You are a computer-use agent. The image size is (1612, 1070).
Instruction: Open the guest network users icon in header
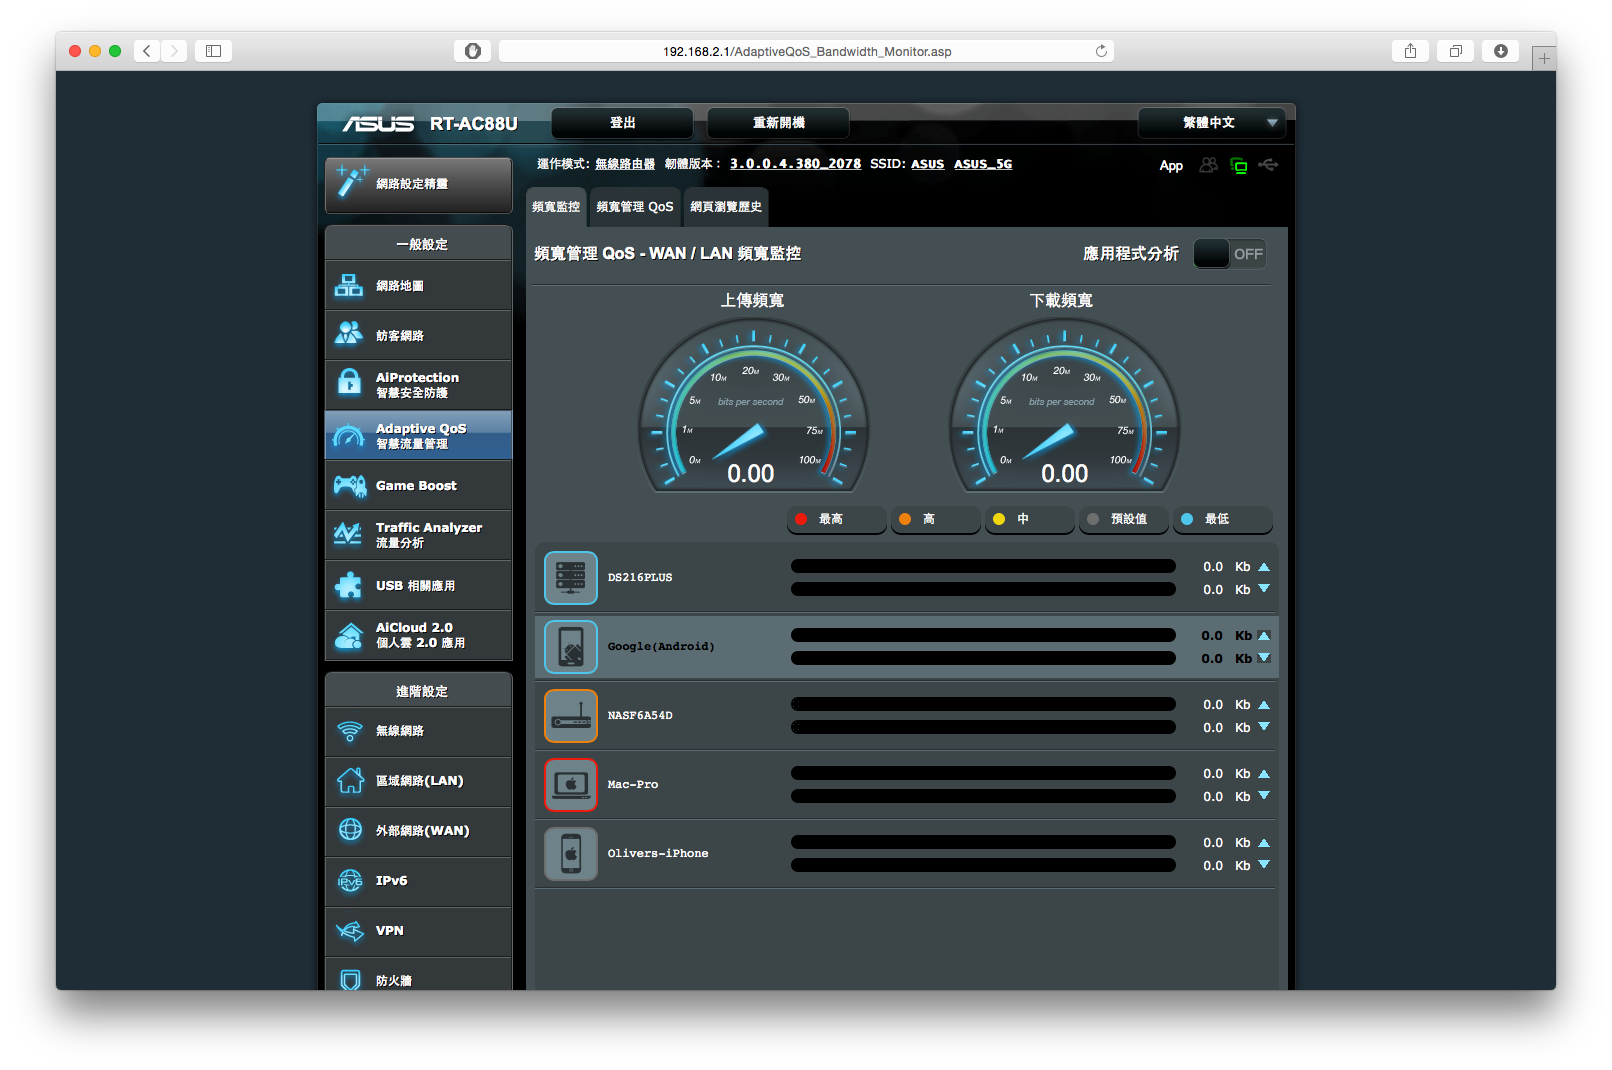(1209, 165)
